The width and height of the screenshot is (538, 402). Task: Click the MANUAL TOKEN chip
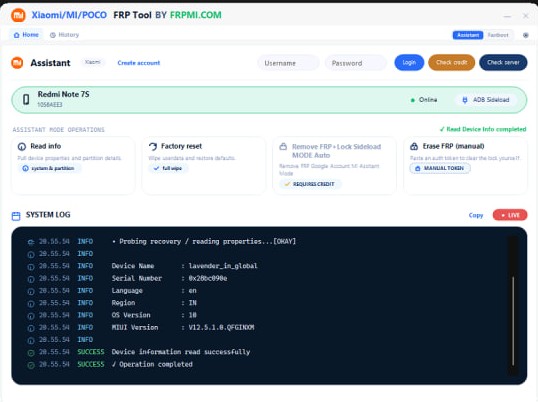tap(440, 168)
